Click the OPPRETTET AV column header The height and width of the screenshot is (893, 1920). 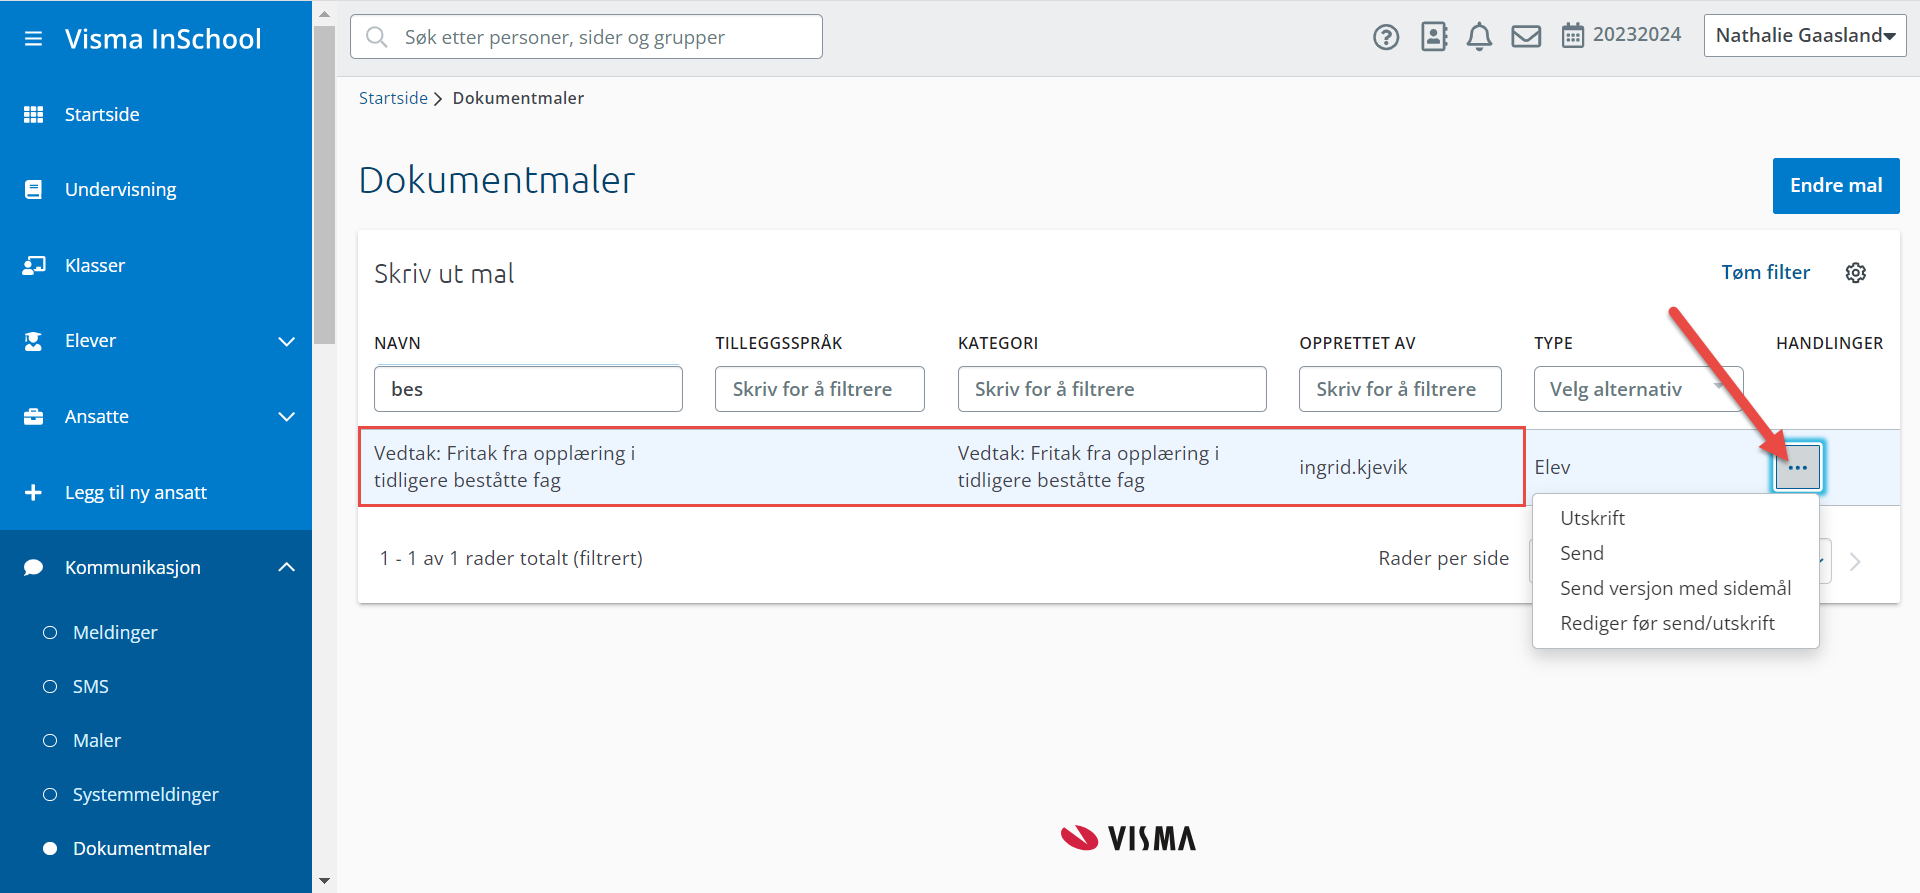coord(1357,343)
